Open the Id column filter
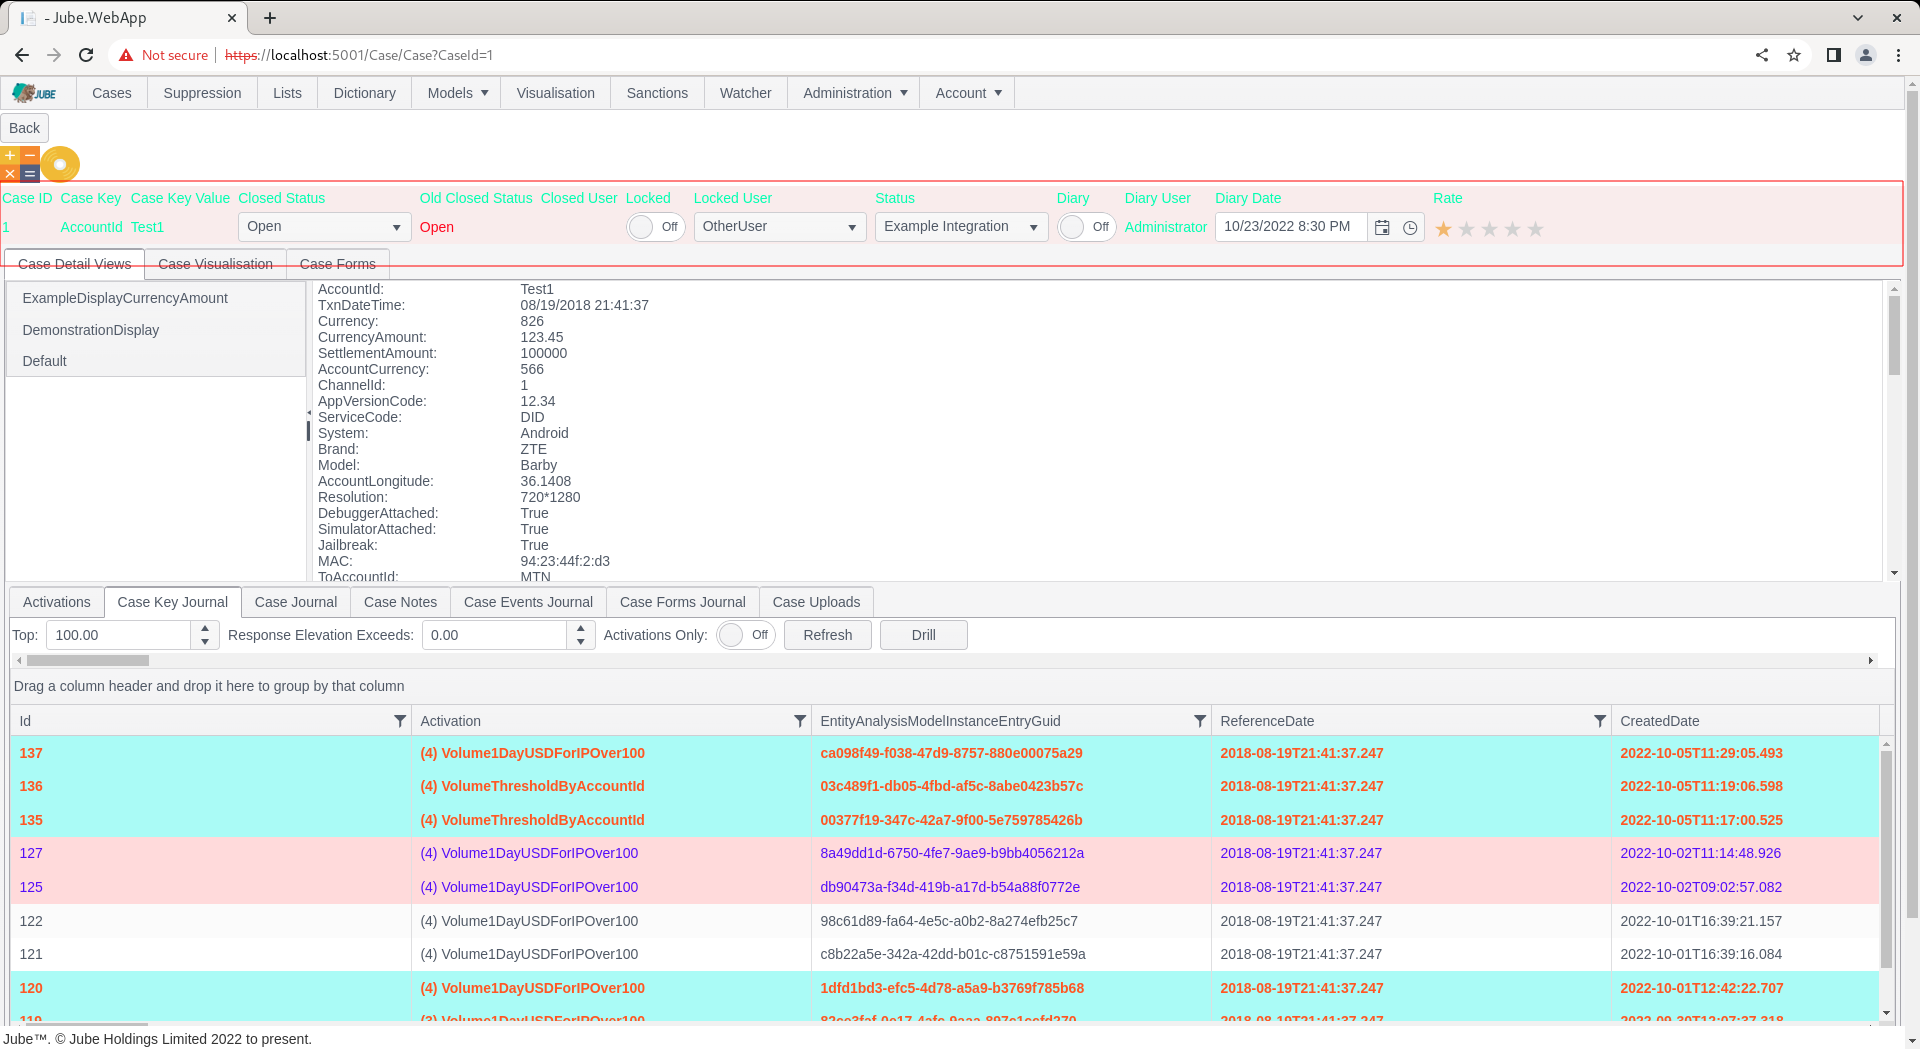1920x1049 pixels. click(x=400, y=721)
